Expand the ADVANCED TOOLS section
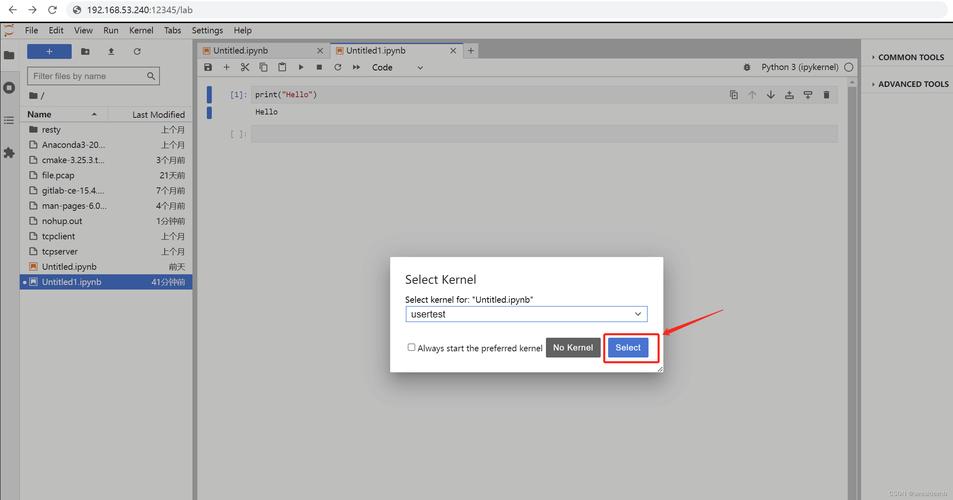The image size is (953, 500). (x=911, y=84)
